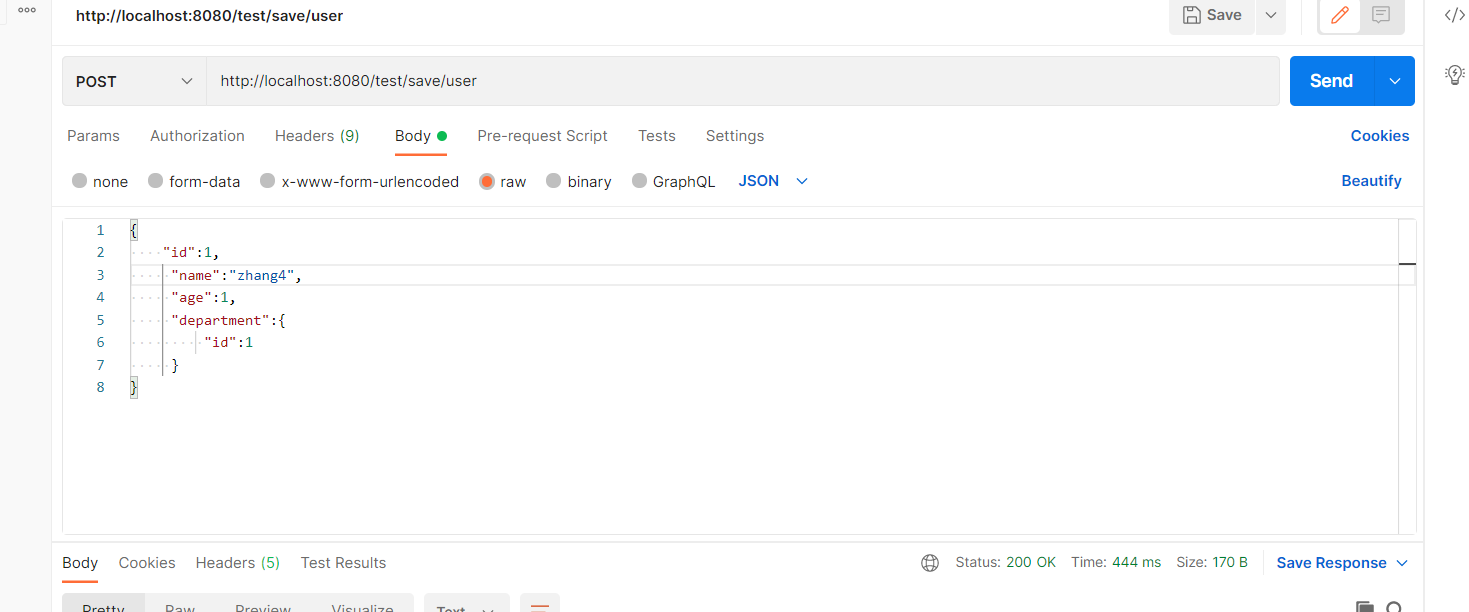Open the Settings tab
Screen dimensions: 1469x612
tap(735, 136)
